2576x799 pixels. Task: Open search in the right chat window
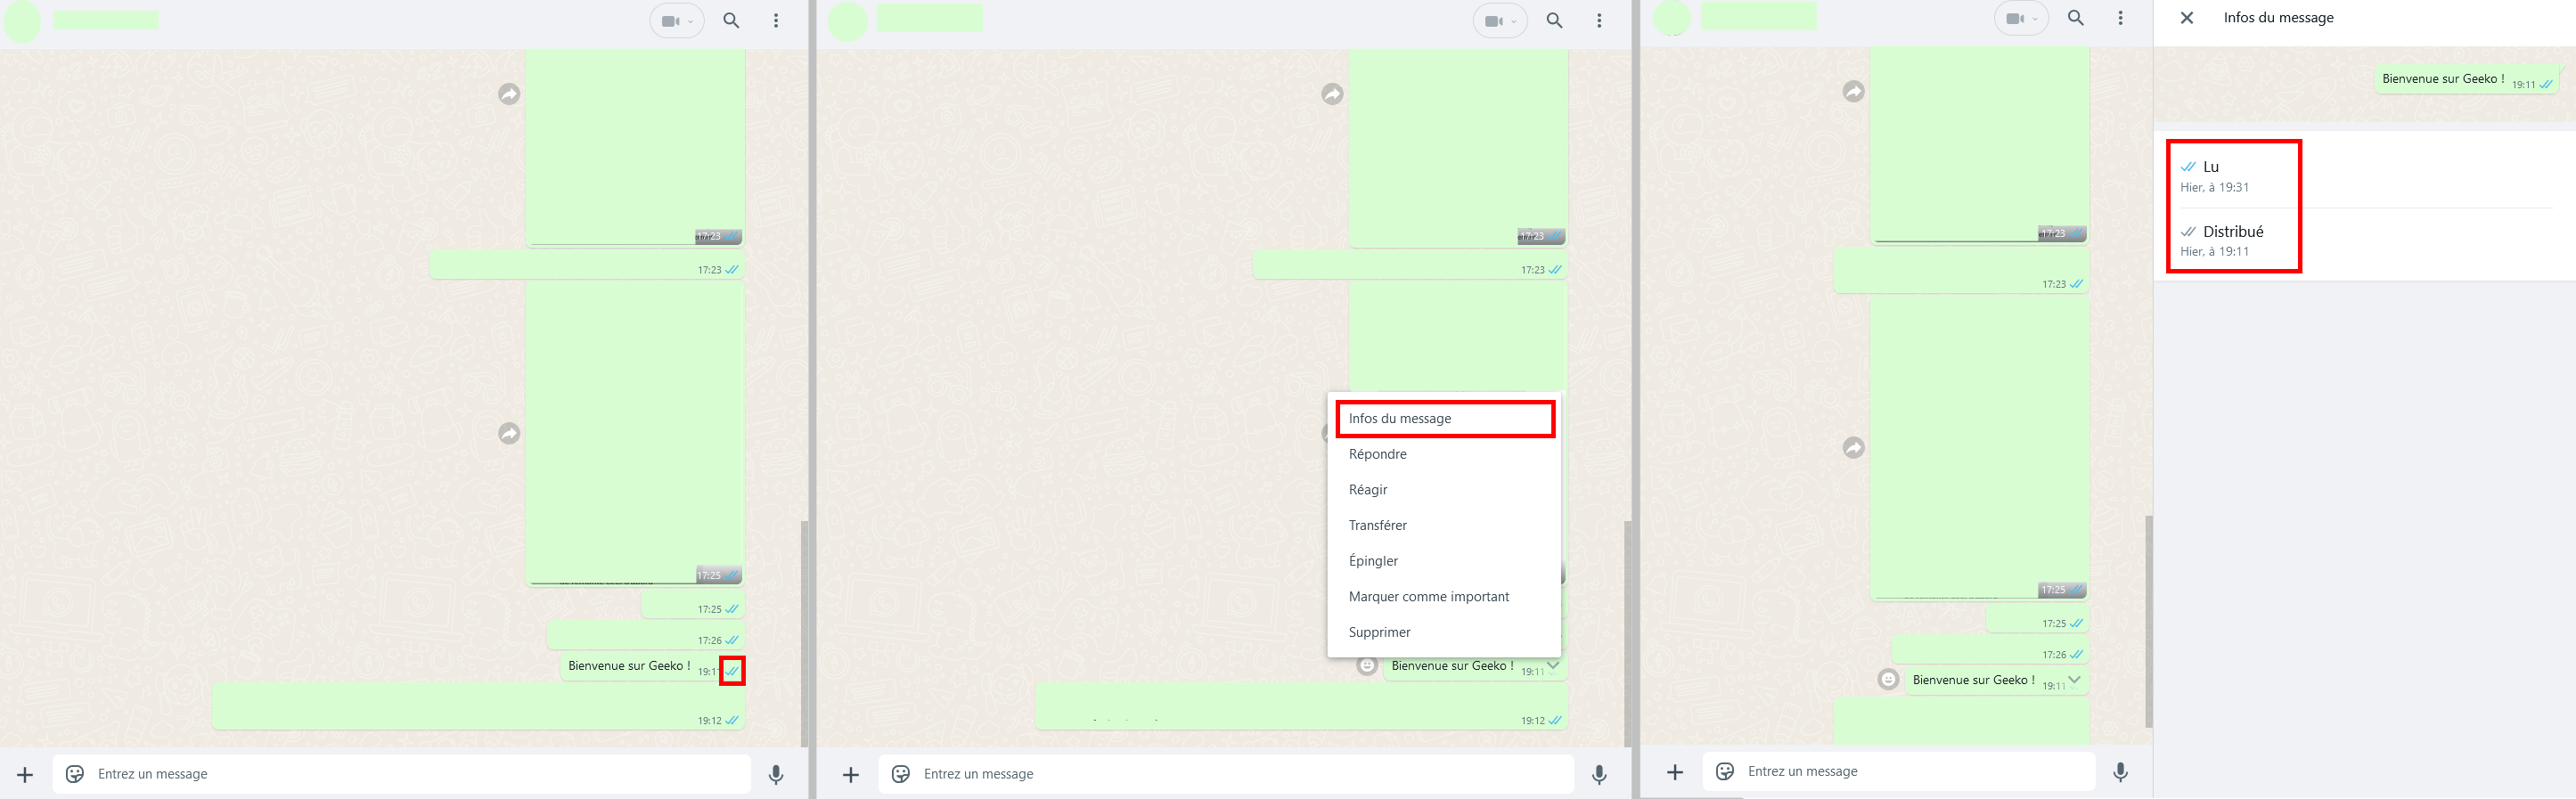[x=2076, y=18]
